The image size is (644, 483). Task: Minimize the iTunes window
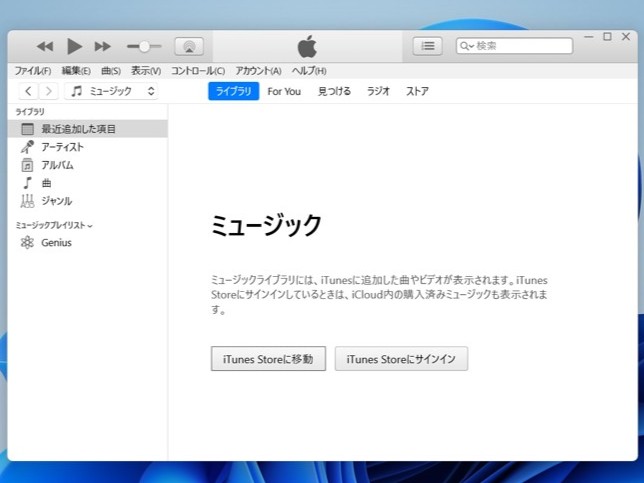(589, 37)
